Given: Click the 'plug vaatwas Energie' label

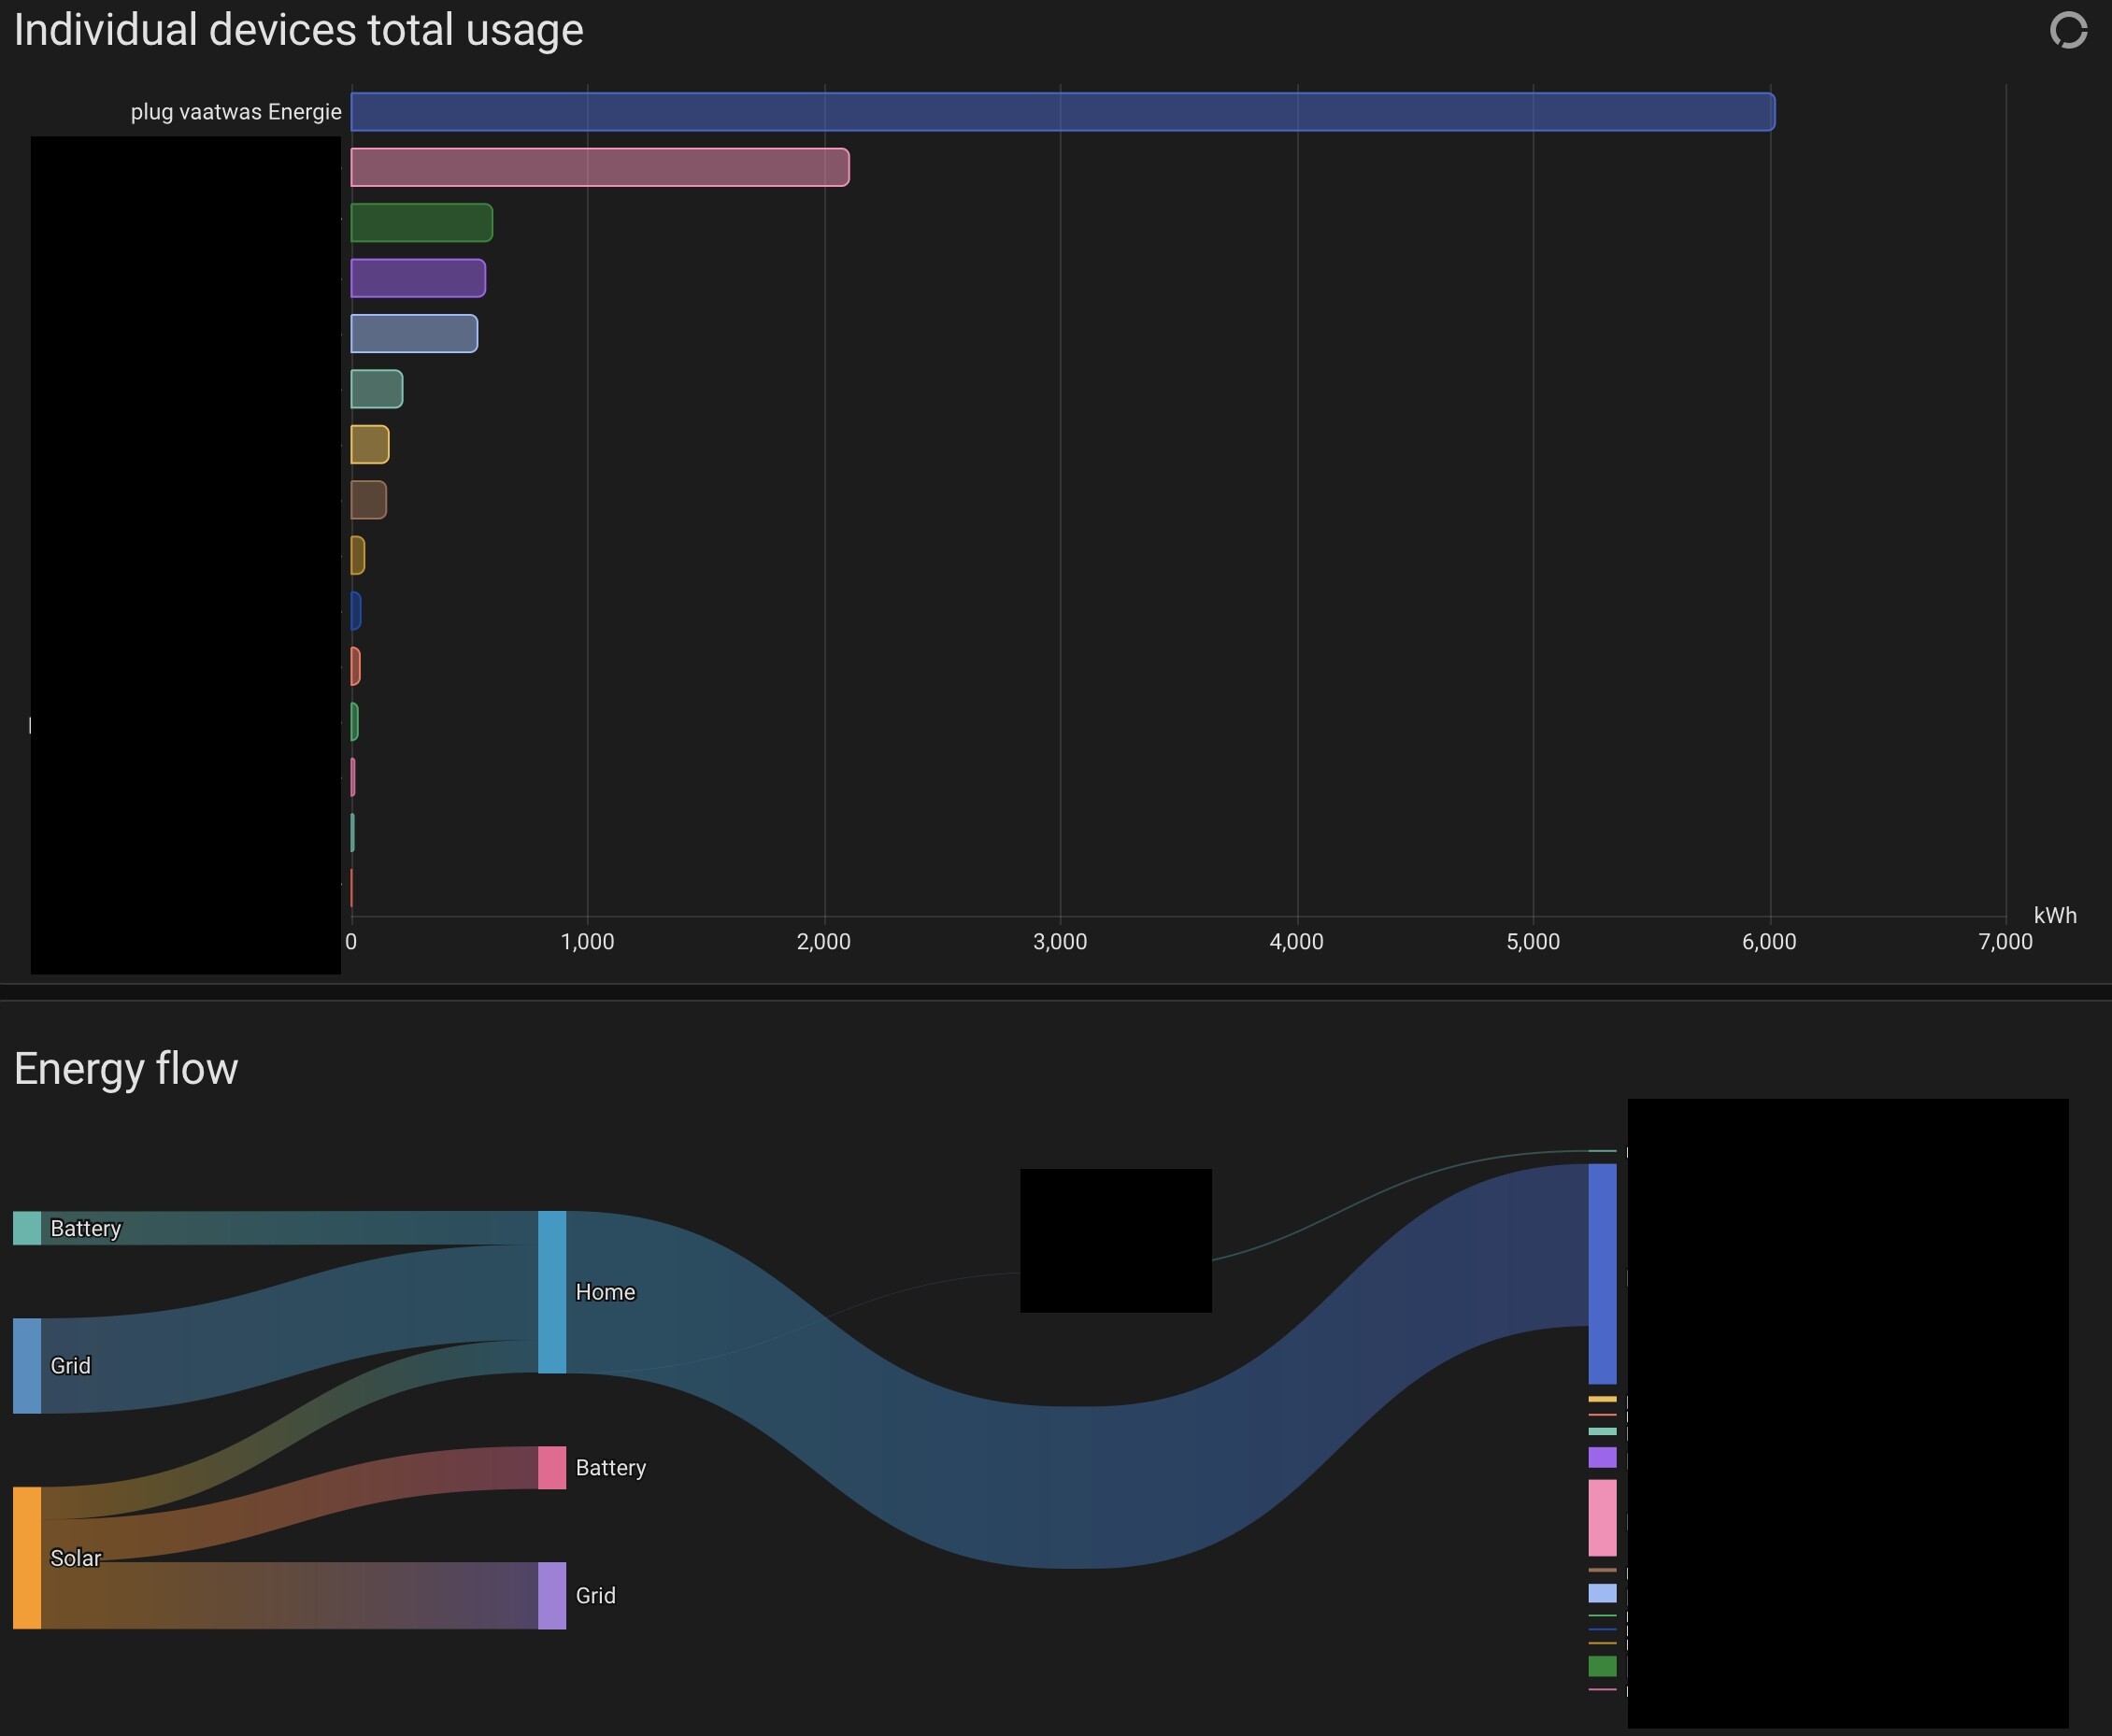Looking at the screenshot, I should pos(236,112).
